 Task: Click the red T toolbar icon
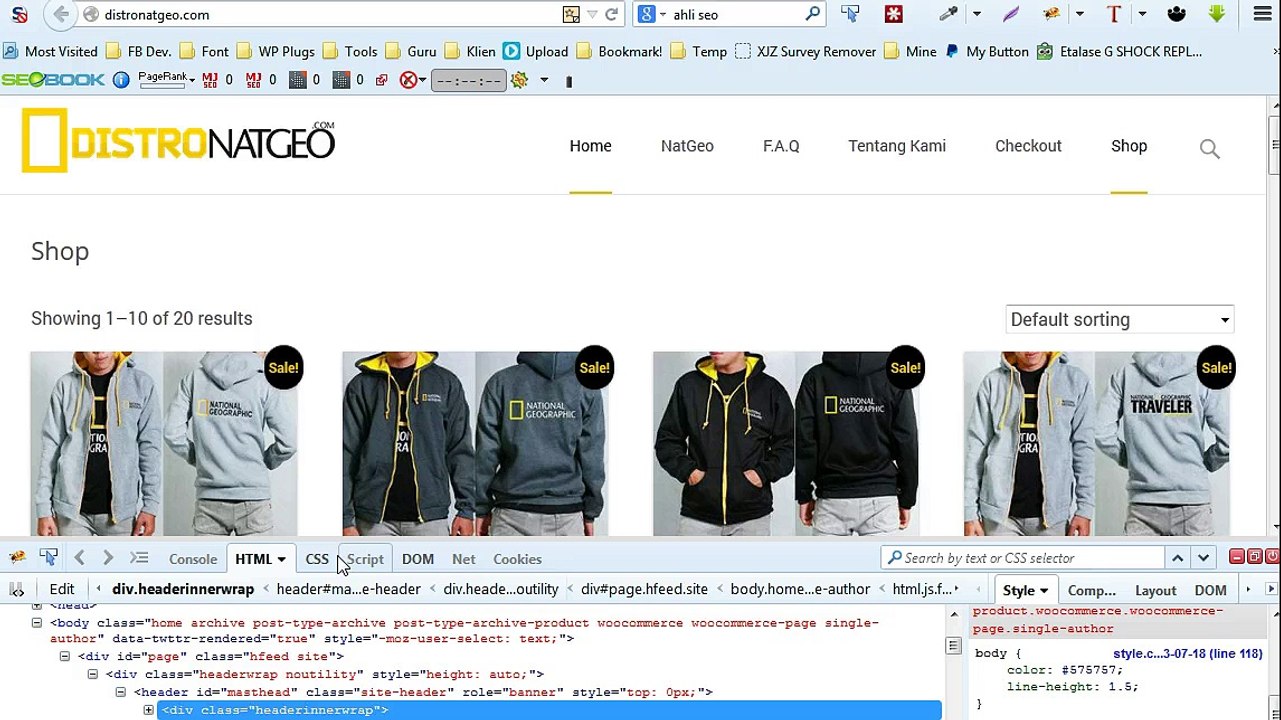1114,14
